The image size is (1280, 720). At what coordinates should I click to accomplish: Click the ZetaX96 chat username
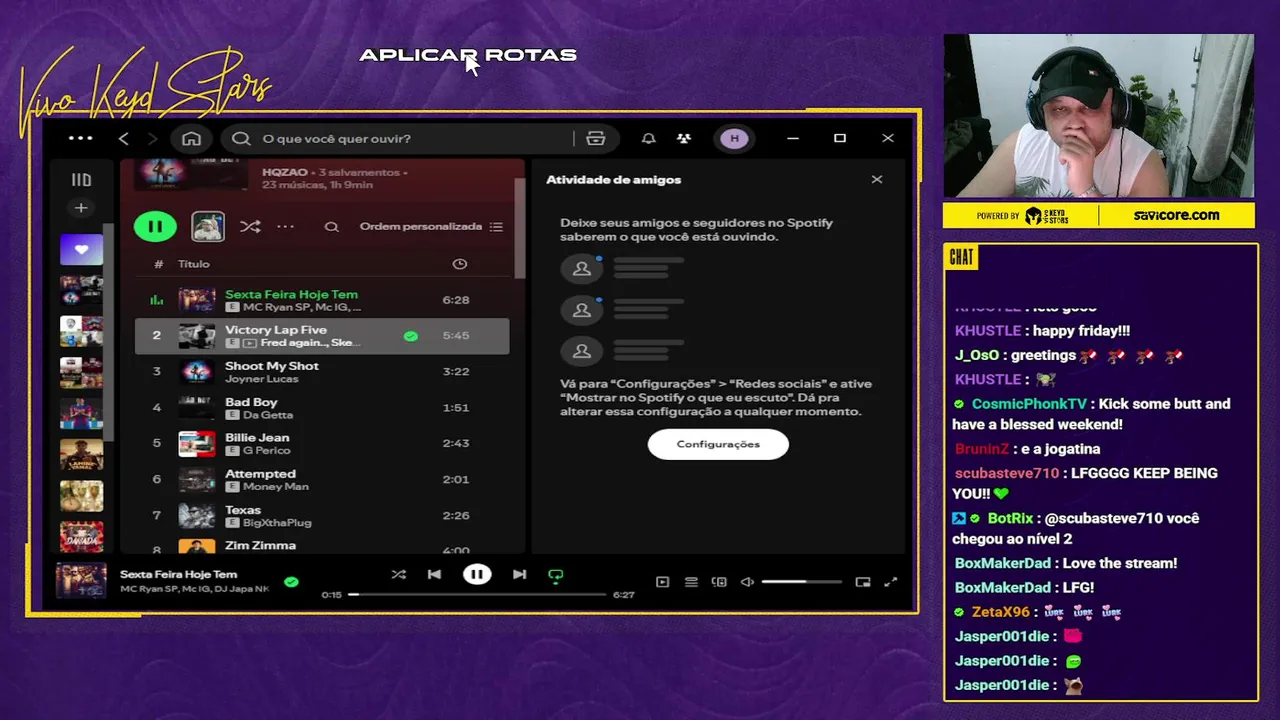coord(1000,612)
